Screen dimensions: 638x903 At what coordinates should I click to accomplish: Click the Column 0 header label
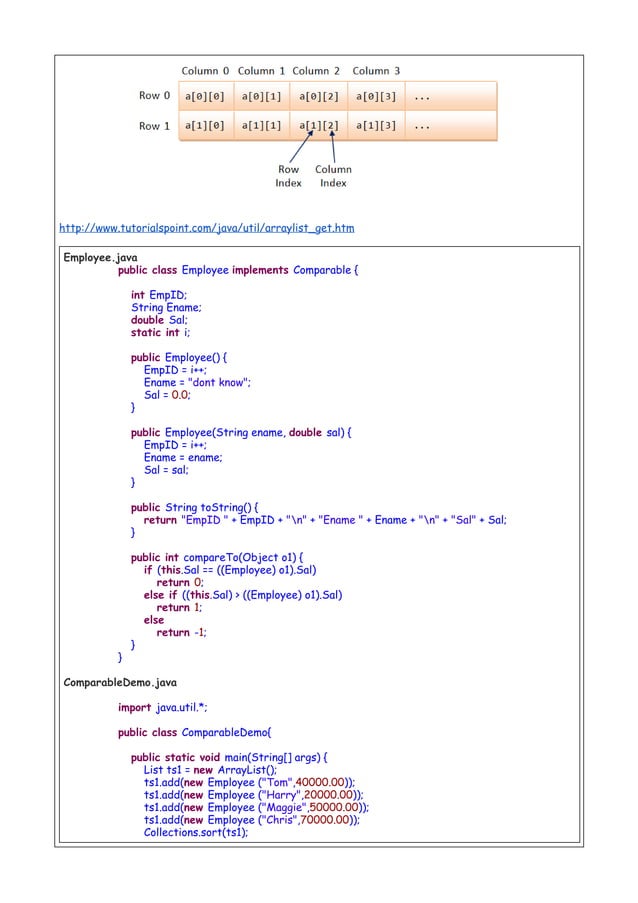205,71
